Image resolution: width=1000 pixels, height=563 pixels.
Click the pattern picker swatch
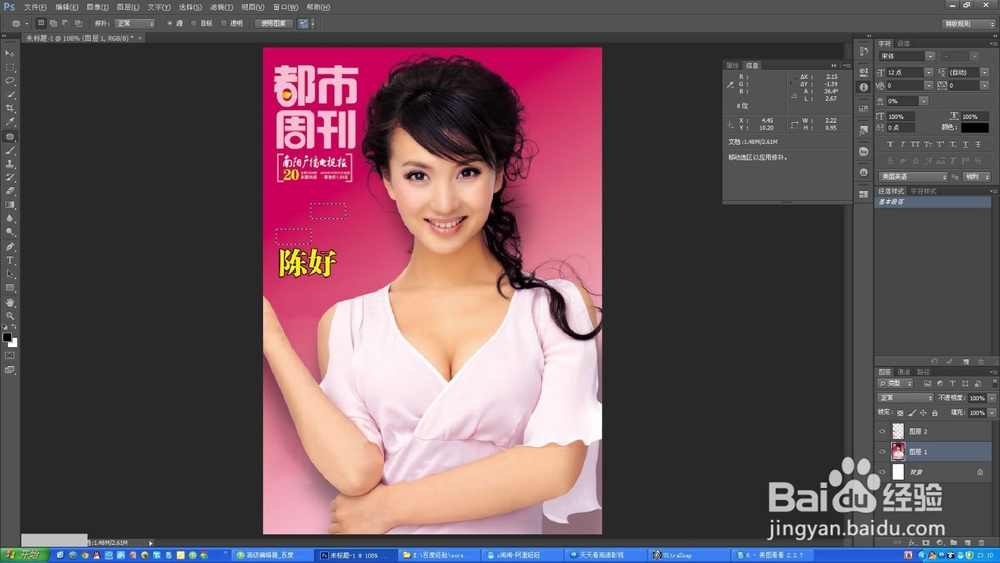304,24
